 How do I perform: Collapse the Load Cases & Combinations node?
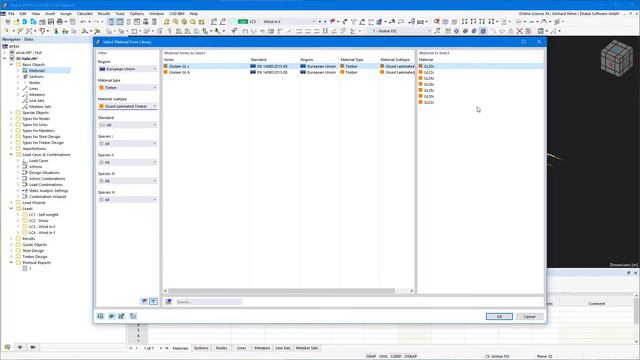pyautogui.click(x=11, y=155)
